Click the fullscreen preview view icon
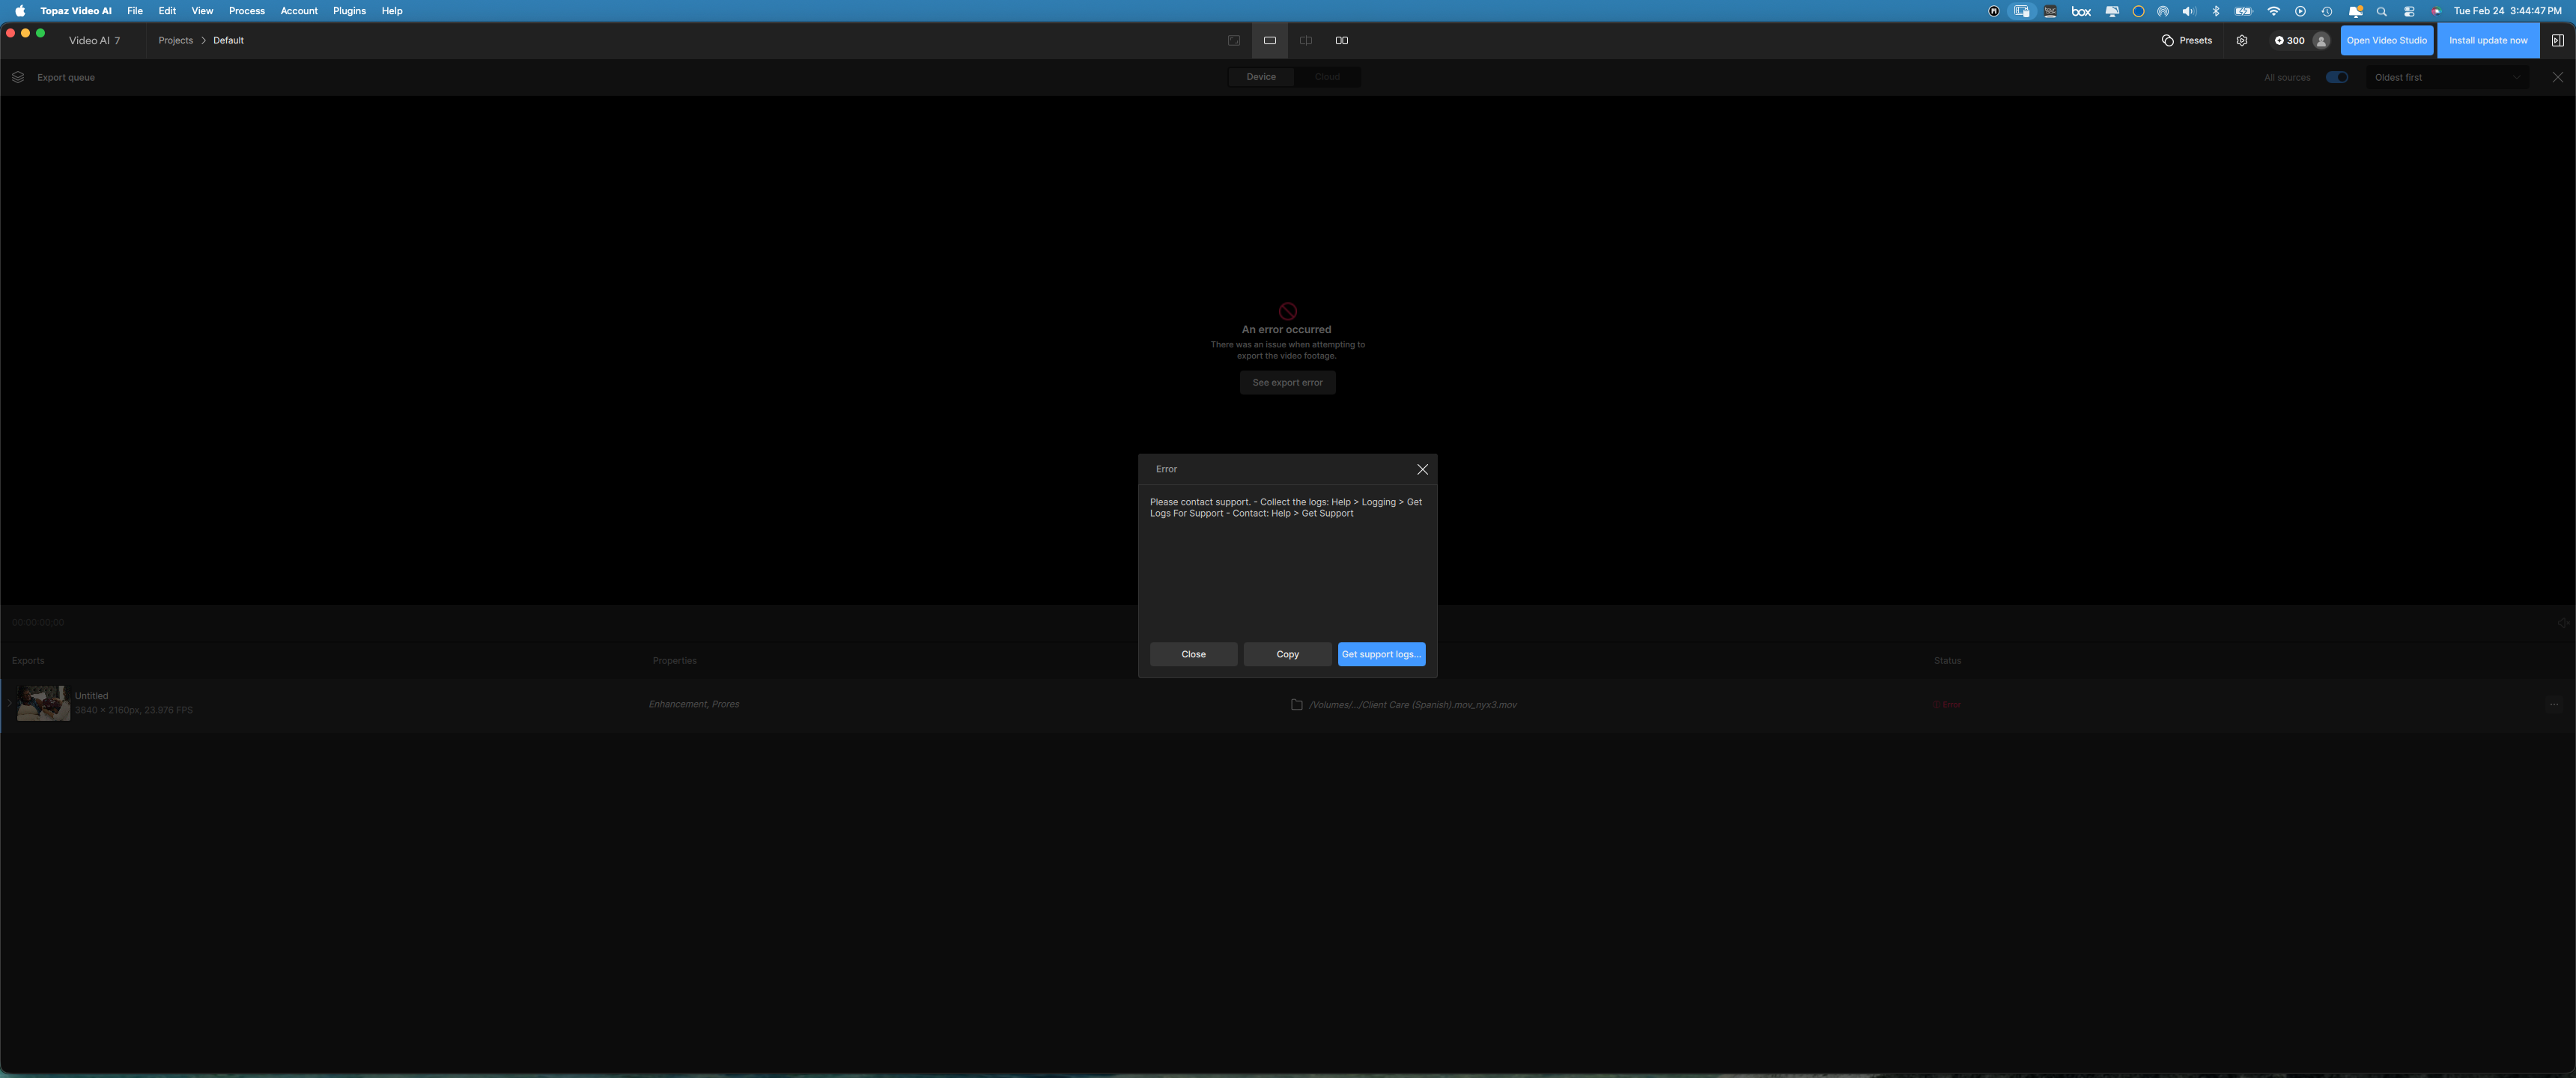This screenshot has height=1078, width=2576. coord(1234,41)
